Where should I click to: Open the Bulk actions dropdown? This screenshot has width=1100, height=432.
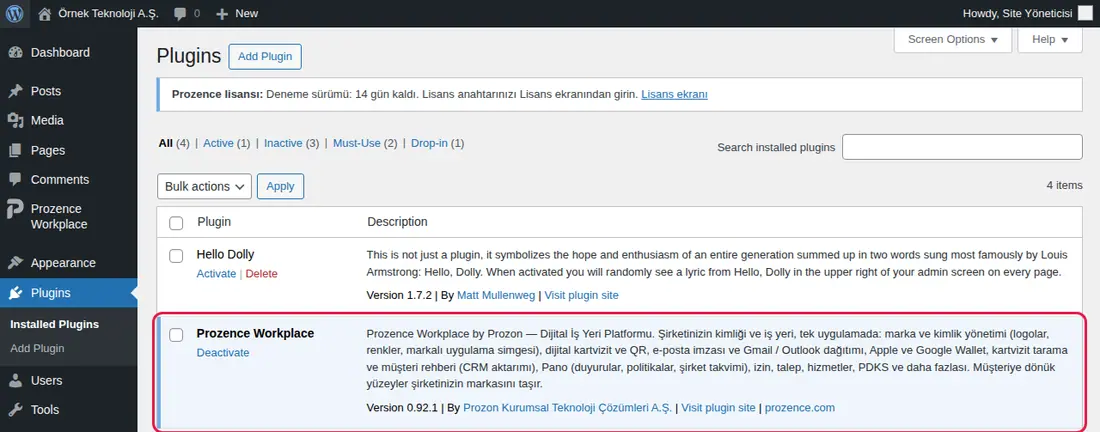[204, 187]
